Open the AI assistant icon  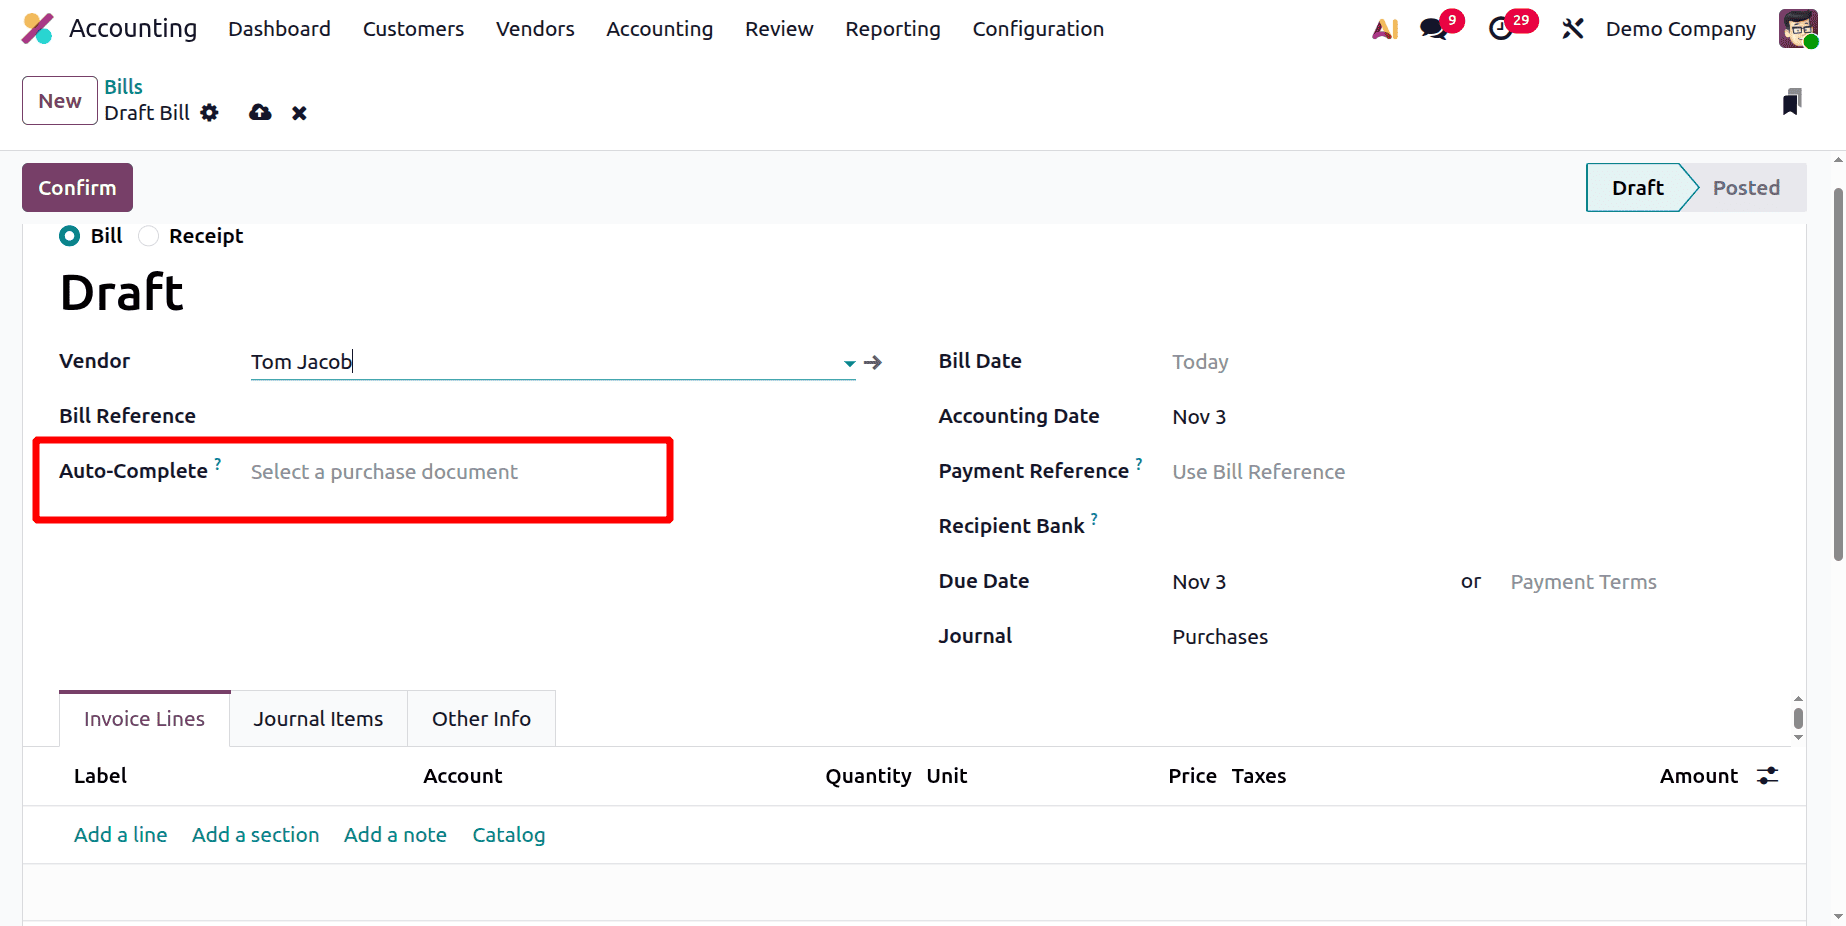pyautogui.click(x=1384, y=29)
